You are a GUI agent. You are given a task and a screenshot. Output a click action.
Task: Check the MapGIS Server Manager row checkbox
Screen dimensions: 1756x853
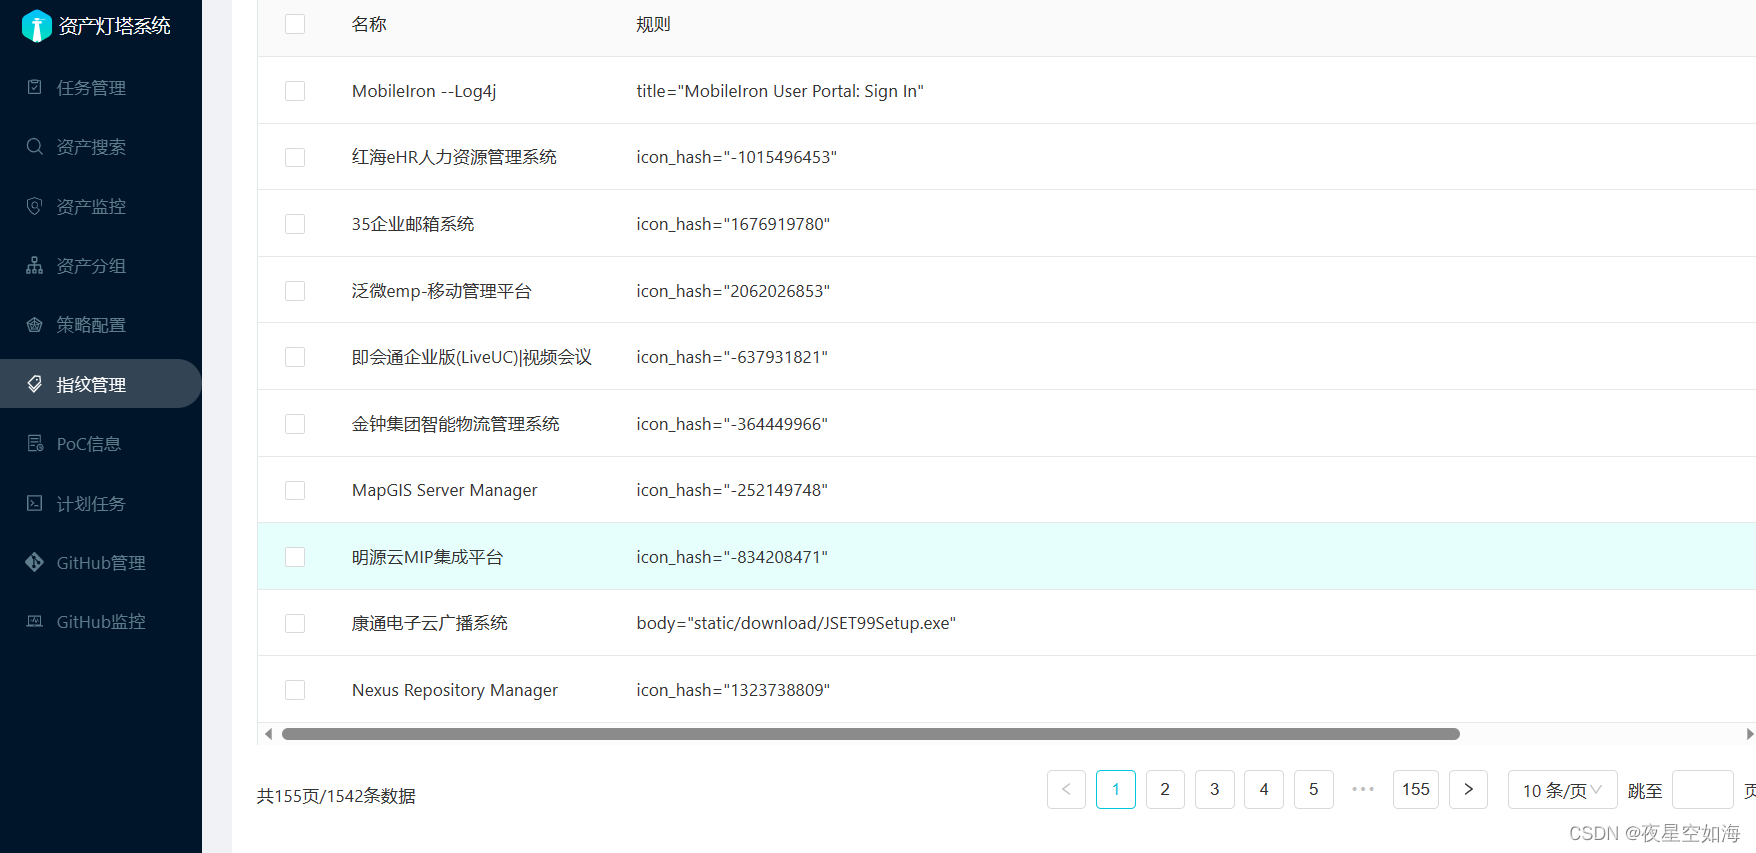click(x=295, y=490)
